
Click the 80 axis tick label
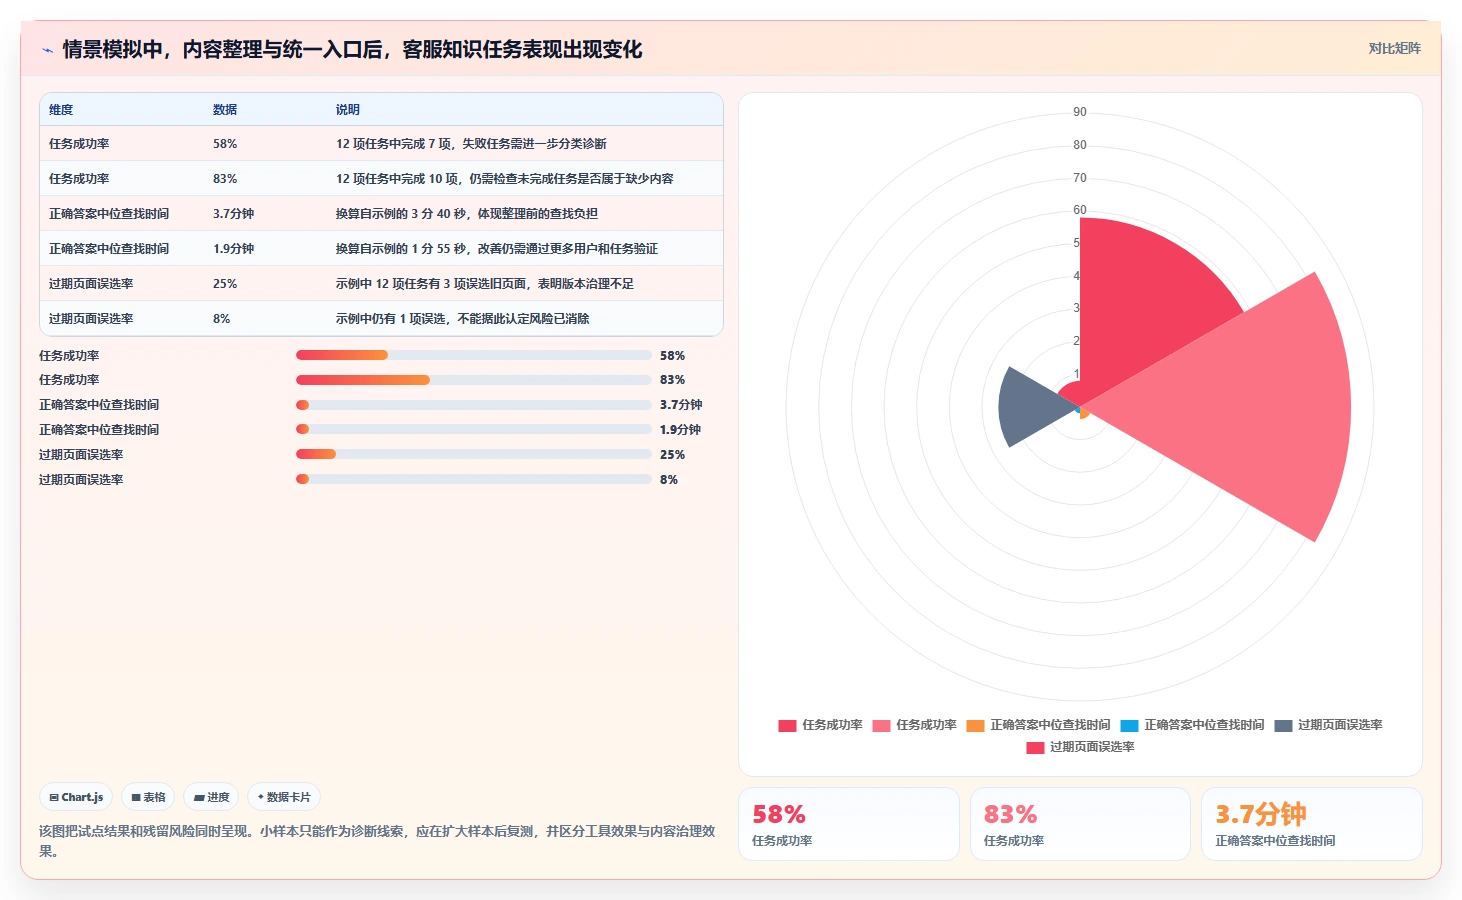point(1080,145)
